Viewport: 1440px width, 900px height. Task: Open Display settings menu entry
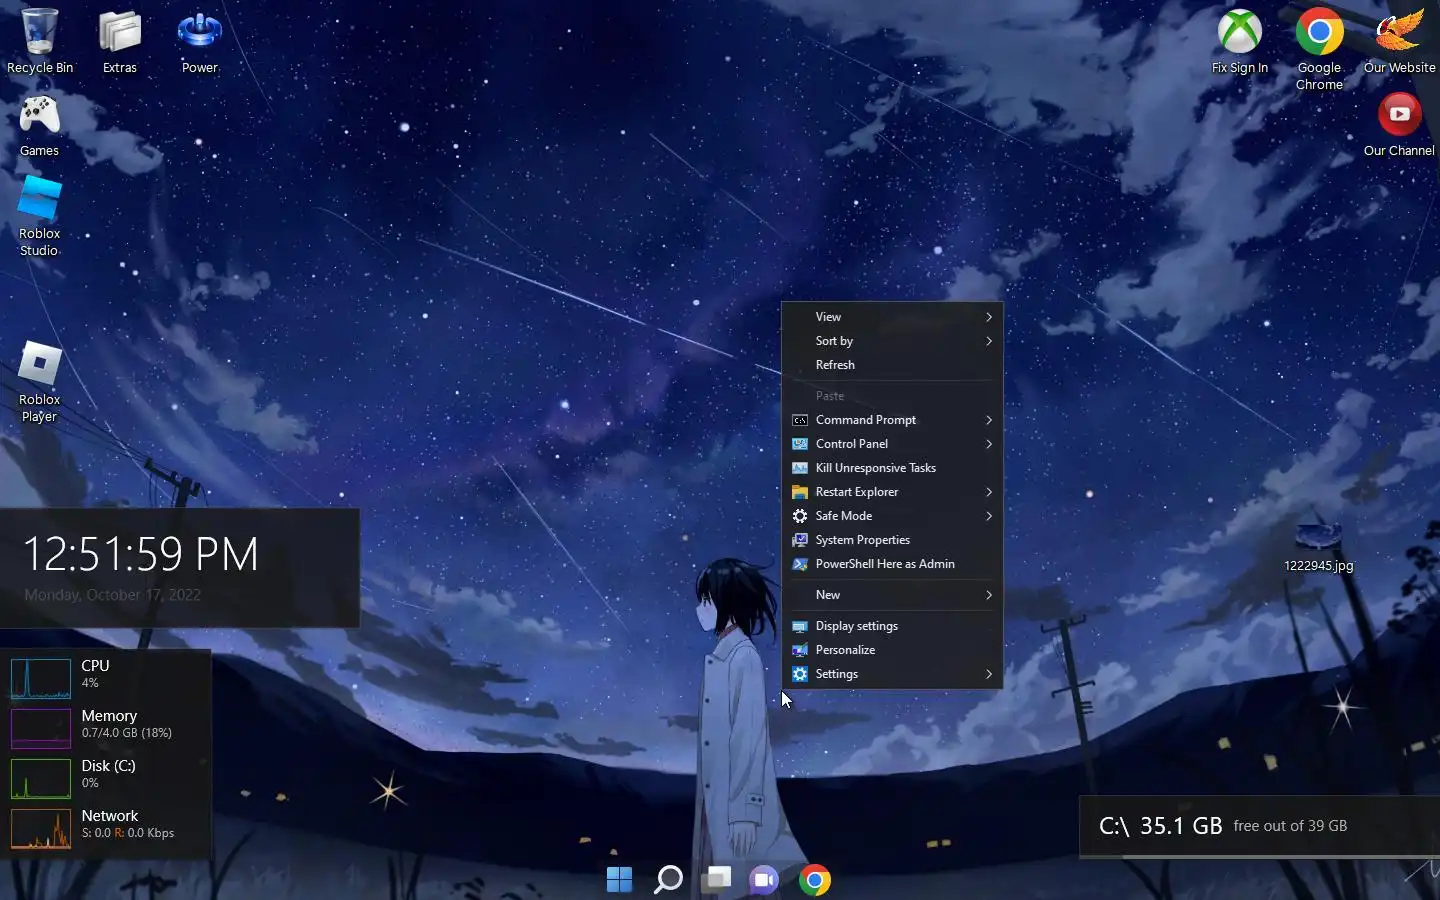pos(892,626)
